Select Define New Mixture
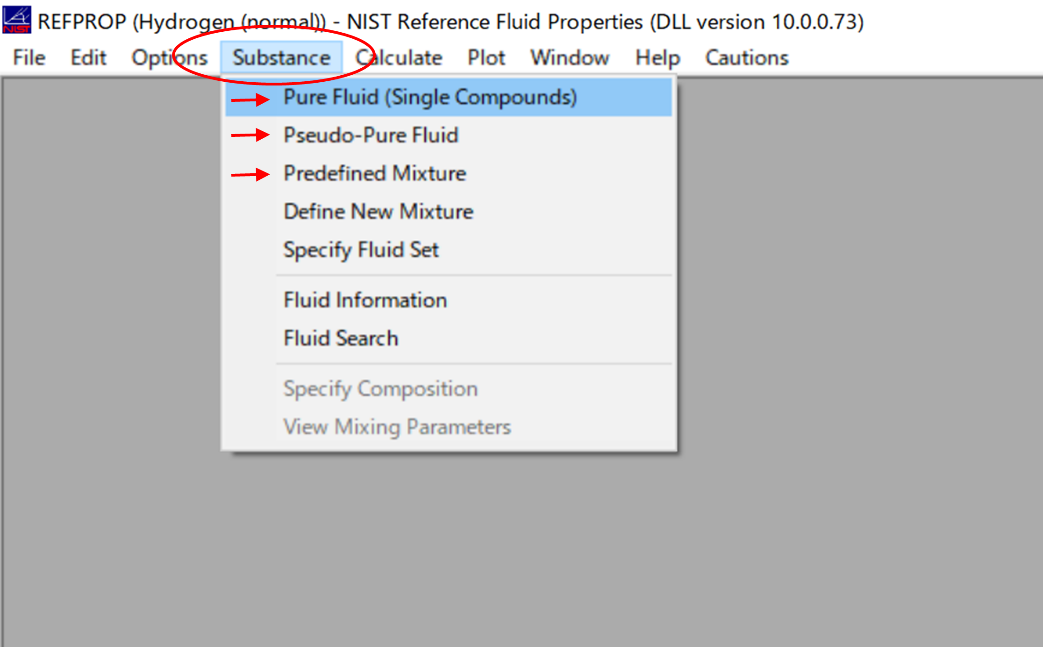The image size is (1043, 647). click(378, 212)
